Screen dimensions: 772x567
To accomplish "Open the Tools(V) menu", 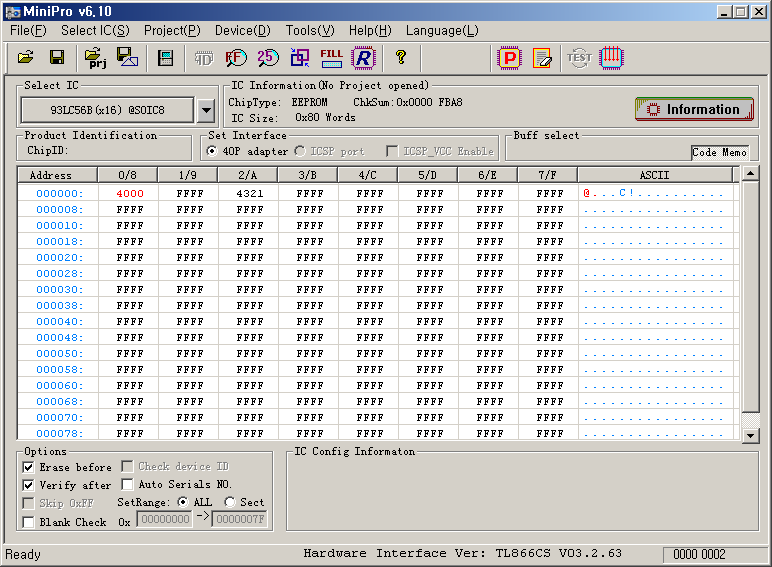I will pos(310,31).
